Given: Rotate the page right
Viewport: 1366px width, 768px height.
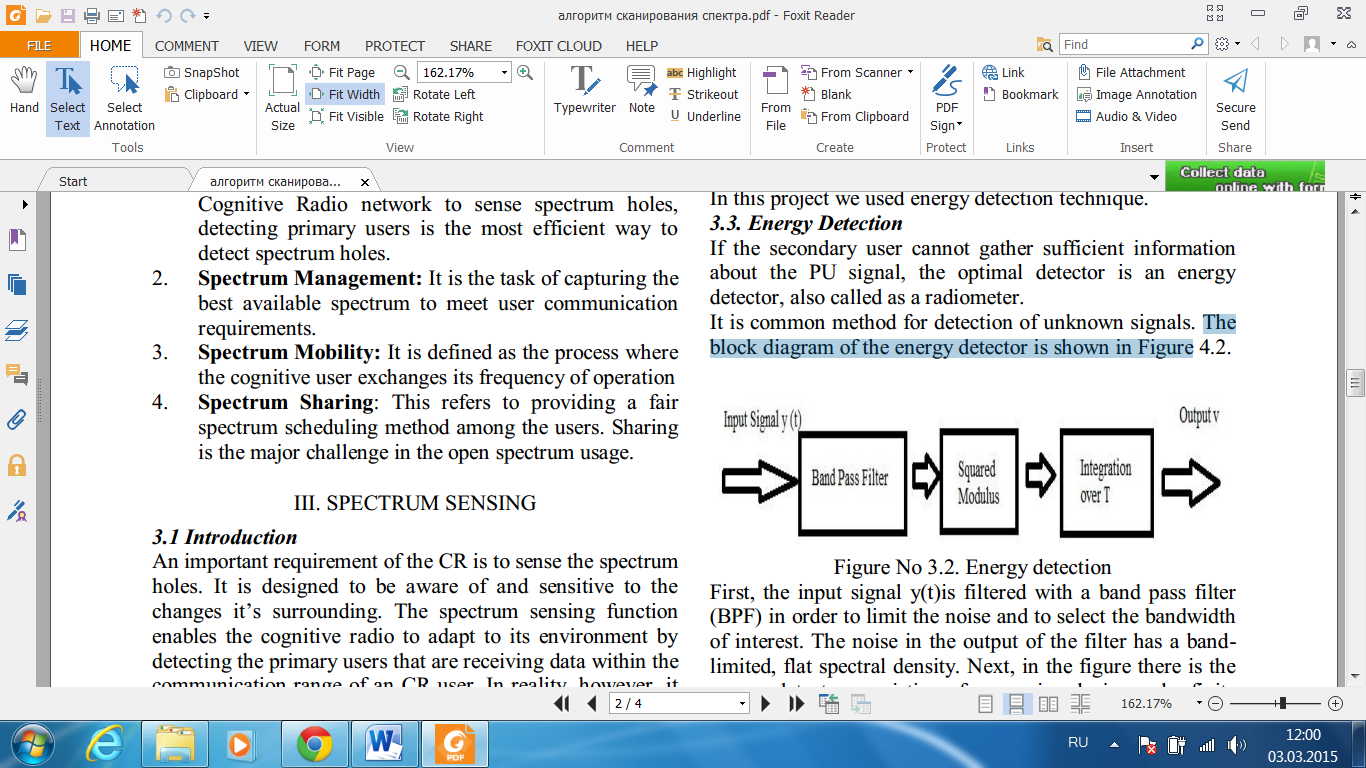Looking at the screenshot, I should click(438, 116).
